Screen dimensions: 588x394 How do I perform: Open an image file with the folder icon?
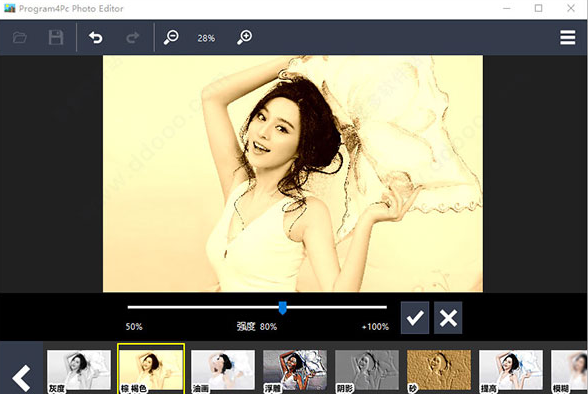click(x=20, y=37)
